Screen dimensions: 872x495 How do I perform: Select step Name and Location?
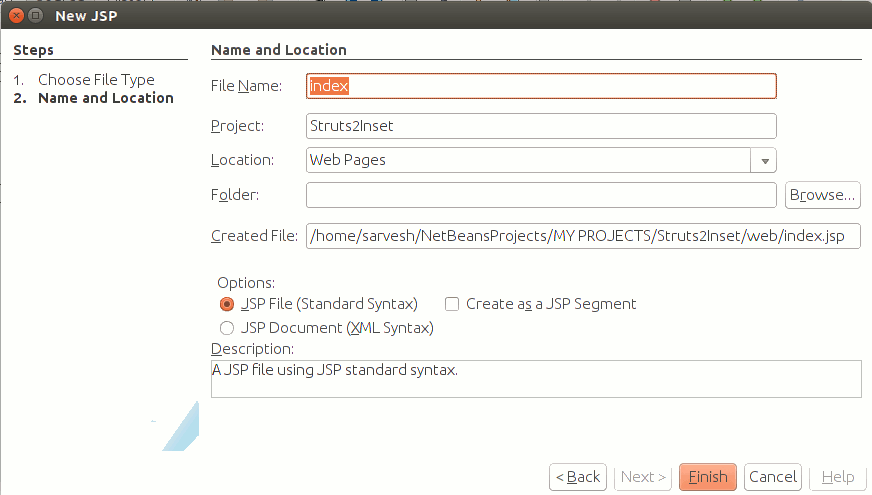pos(106,98)
